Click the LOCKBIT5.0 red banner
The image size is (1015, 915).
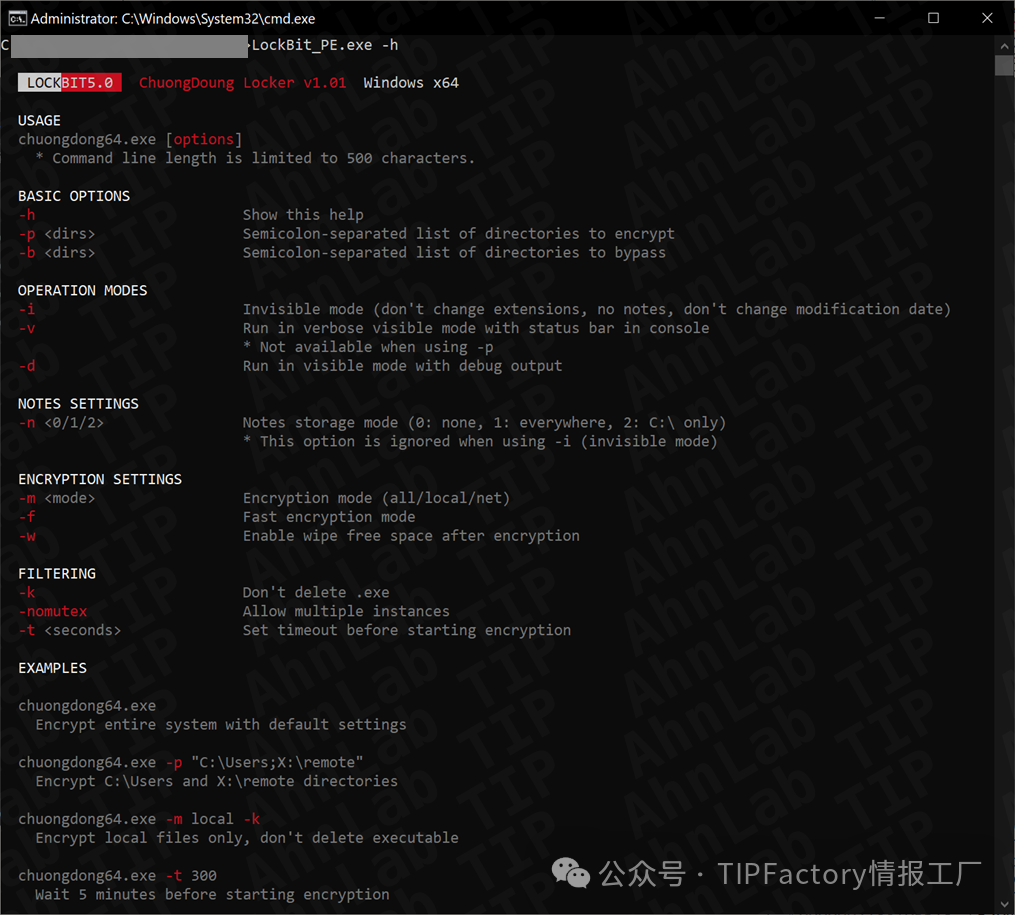pyautogui.click(x=69, y=83)
